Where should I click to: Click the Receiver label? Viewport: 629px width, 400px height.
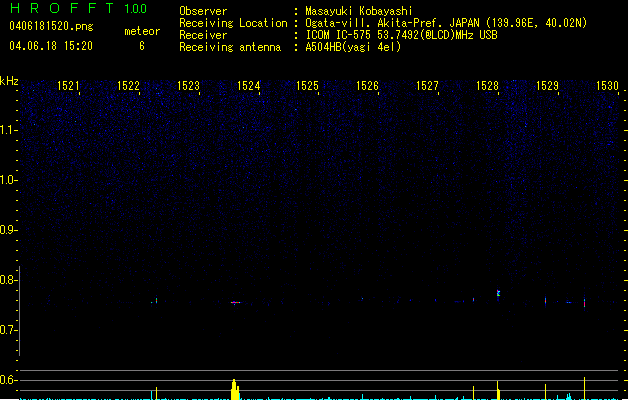tap(203, 35)
